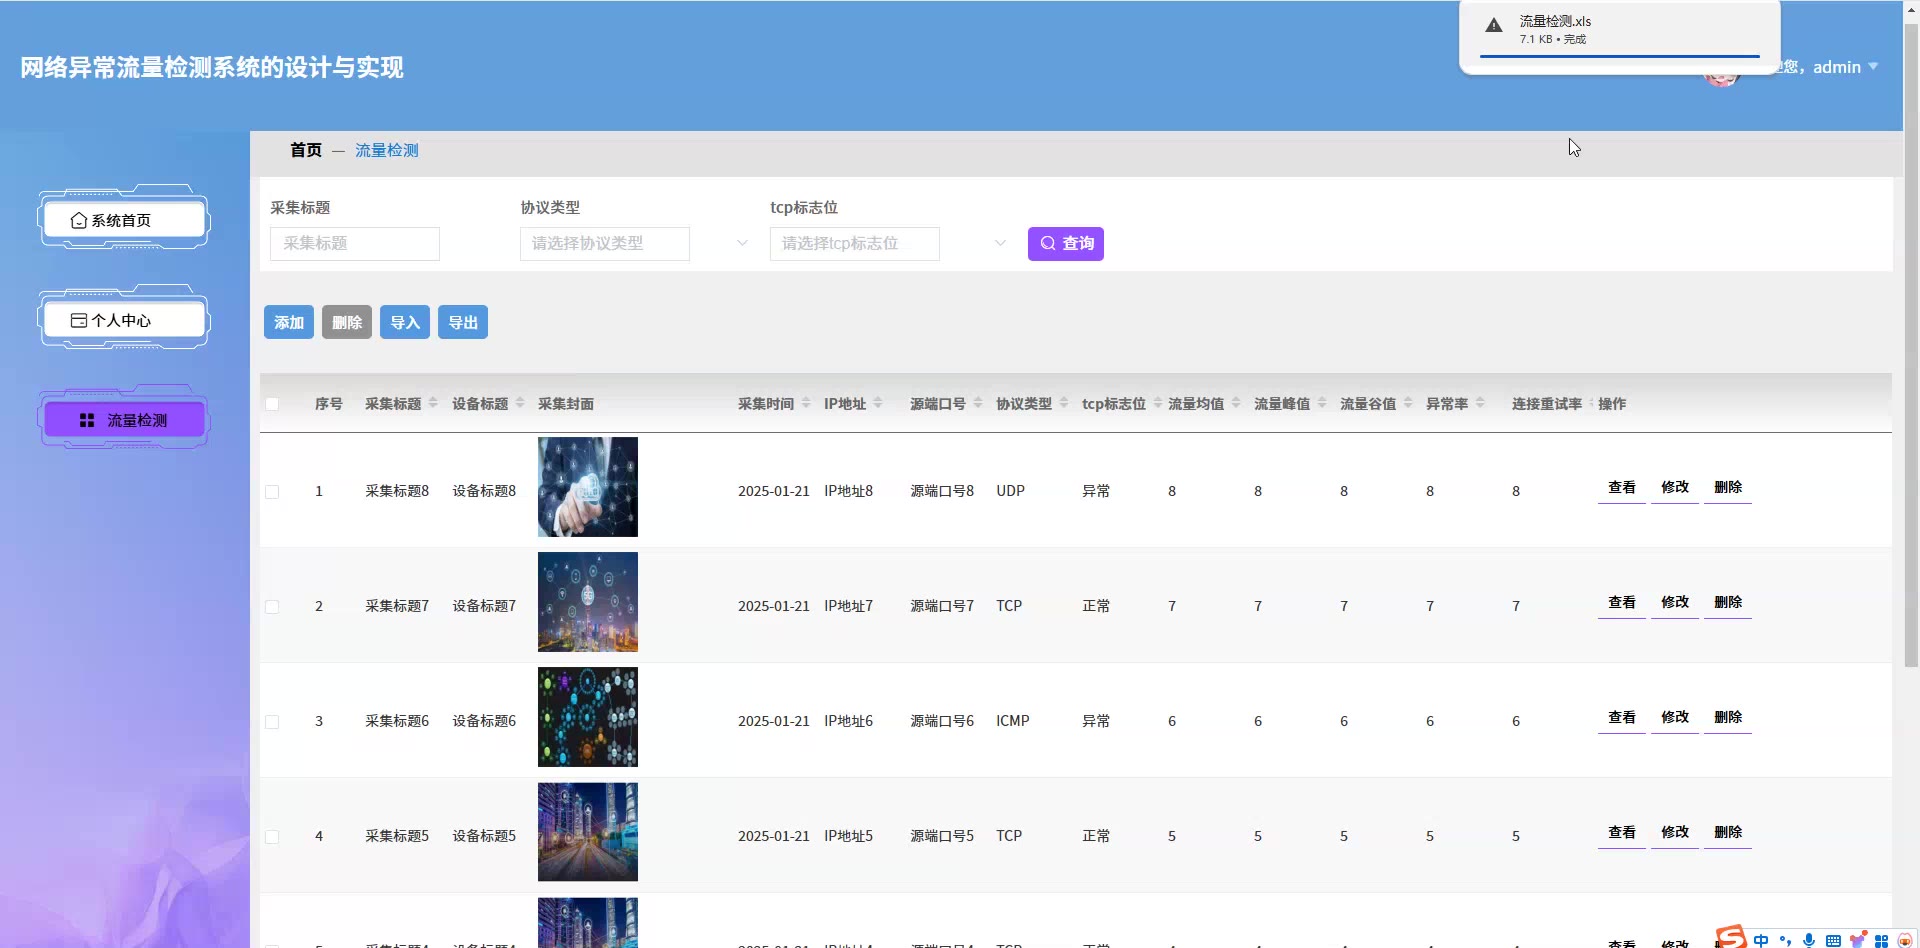Sort by 采集时间 using its sort arrows
The image size is (1920, 948).
[806, 404]
